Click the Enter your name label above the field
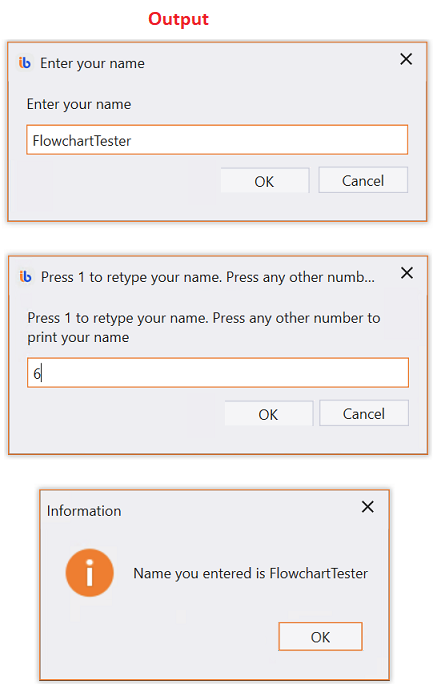 pyautogui.click(x=79, y=104)
